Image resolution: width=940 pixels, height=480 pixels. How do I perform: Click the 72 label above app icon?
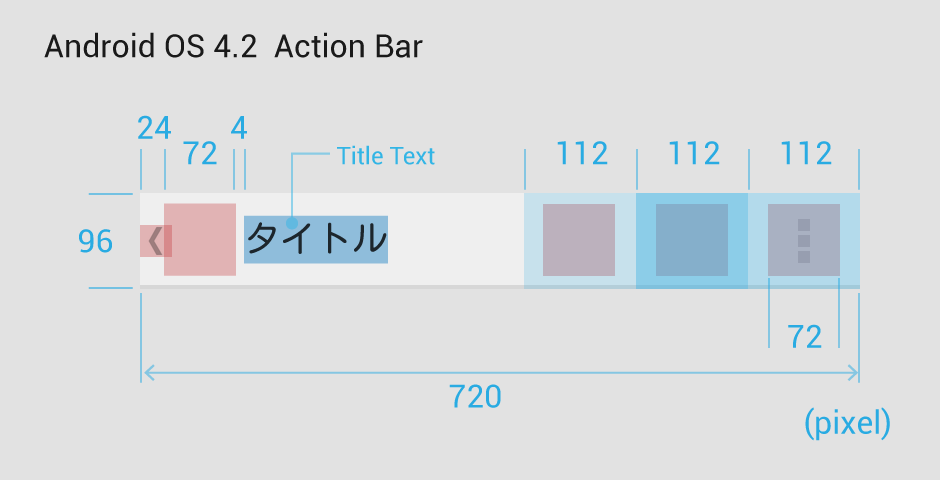pos(200,154)
